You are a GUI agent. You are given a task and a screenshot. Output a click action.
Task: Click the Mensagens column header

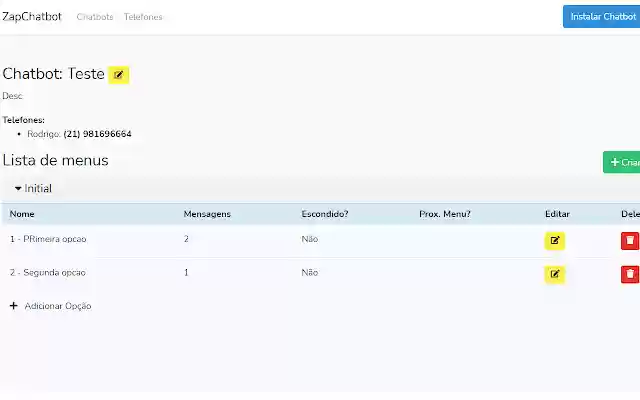207,214
